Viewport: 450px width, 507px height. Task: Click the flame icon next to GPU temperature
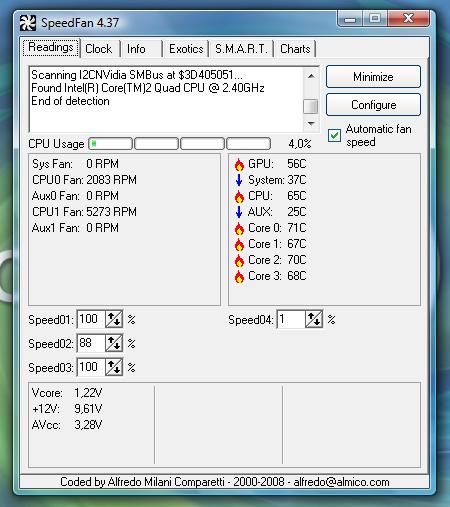[239, 164]
